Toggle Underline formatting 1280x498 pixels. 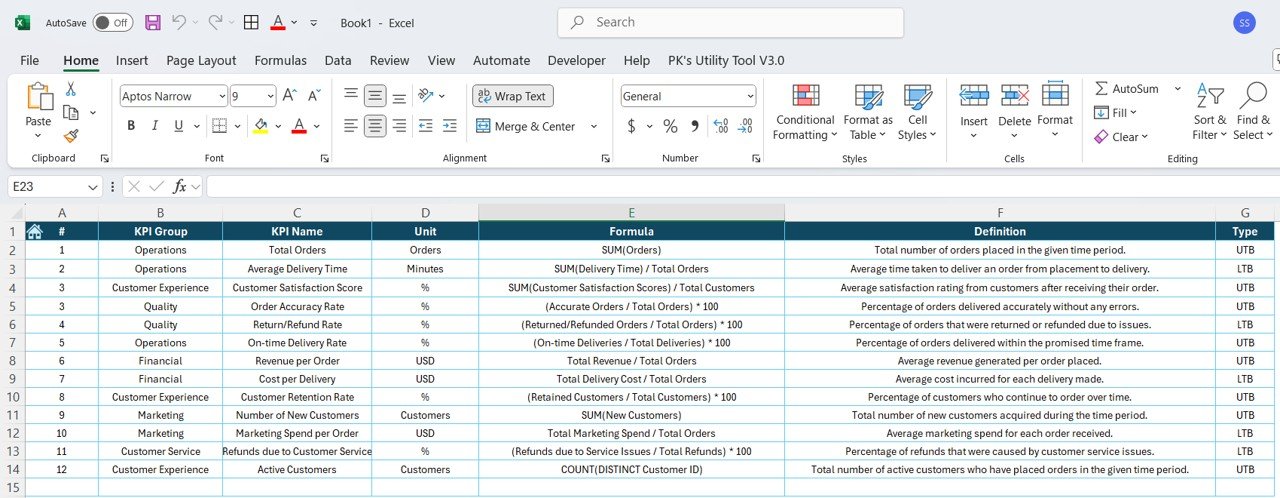click(x=179, y=126)
